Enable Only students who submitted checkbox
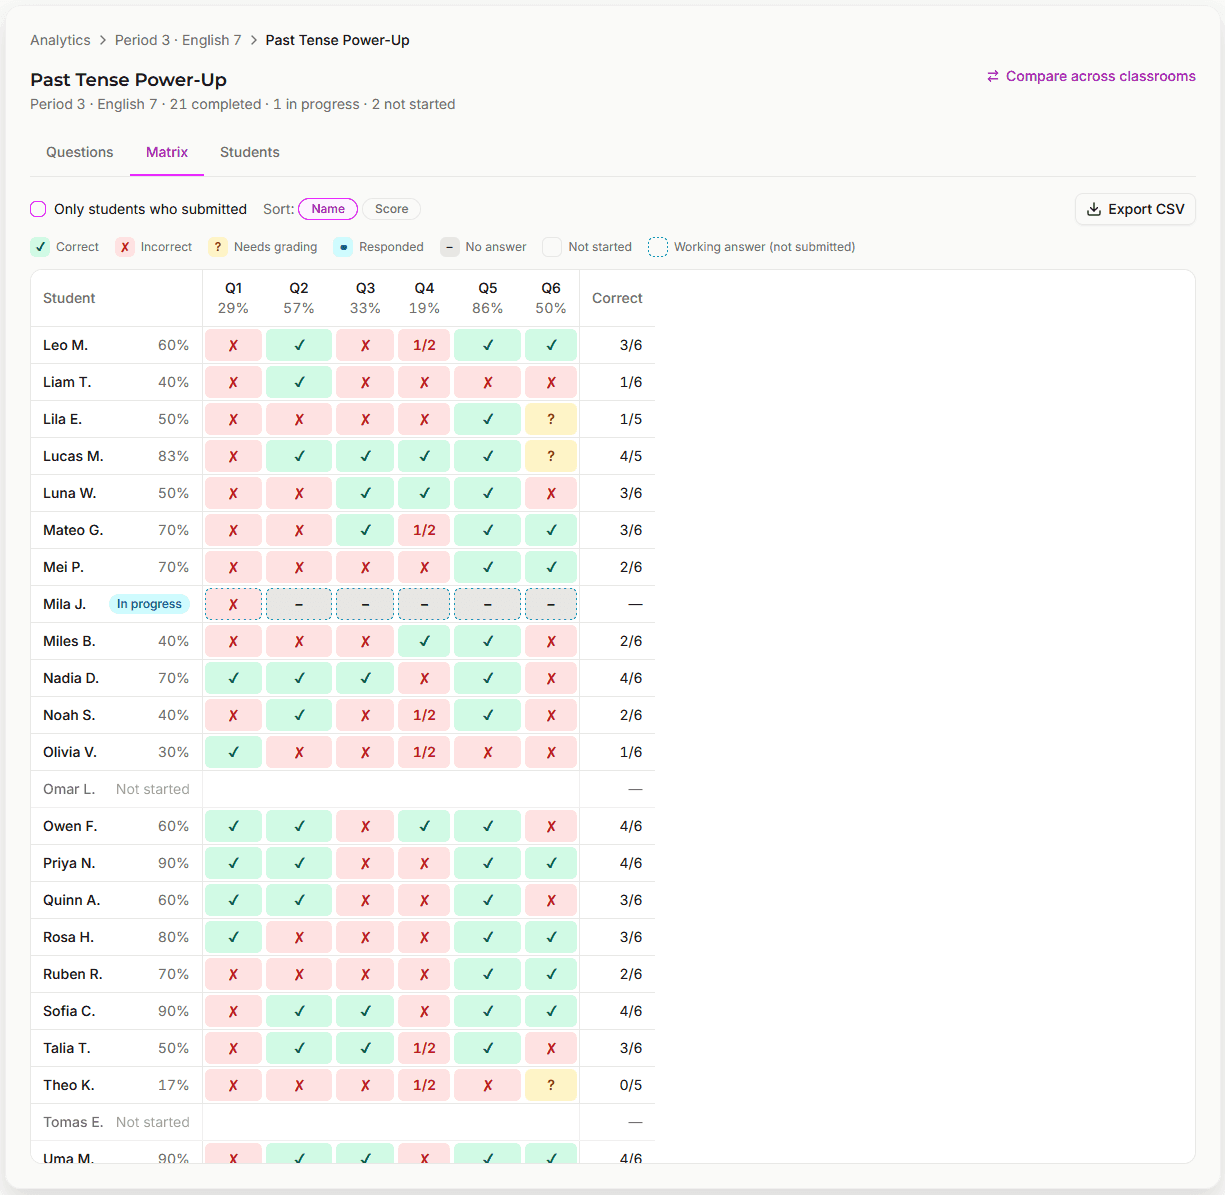 pos(38,209)
